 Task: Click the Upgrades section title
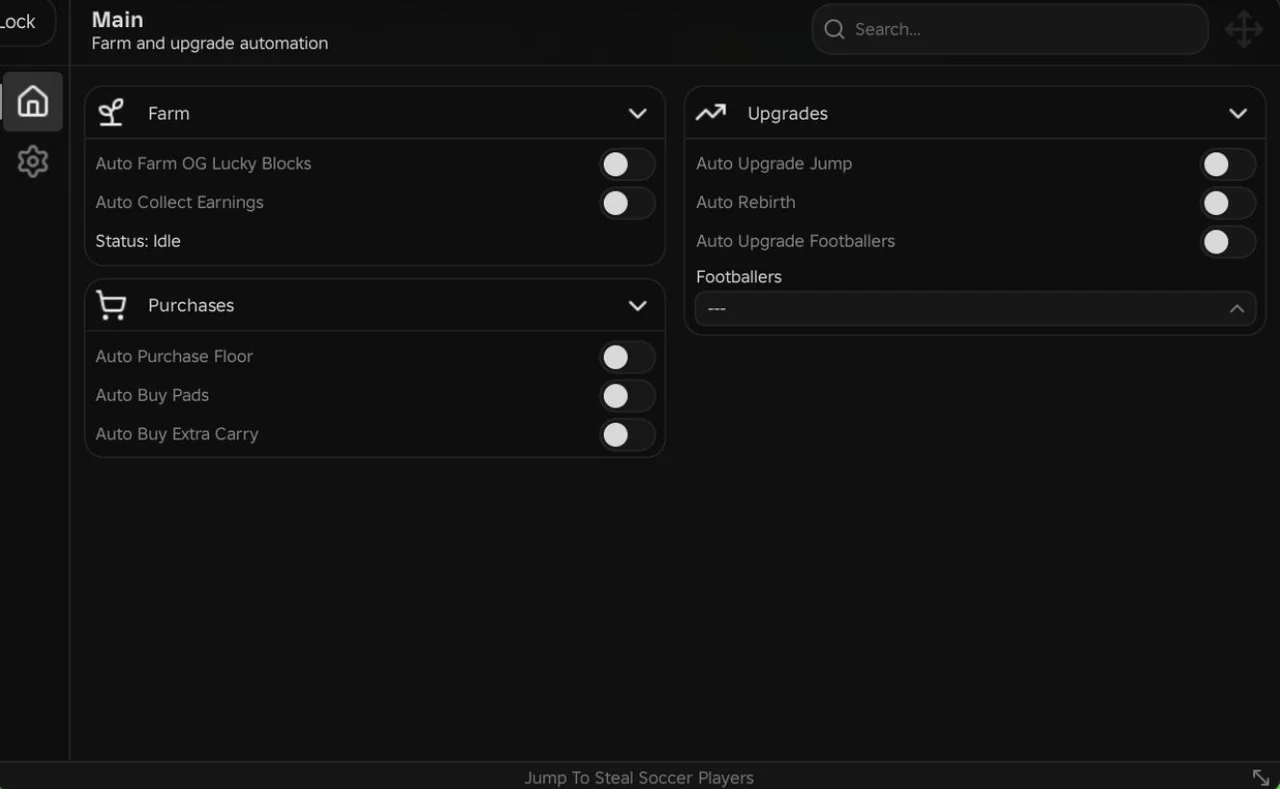(x=788, y=113)
